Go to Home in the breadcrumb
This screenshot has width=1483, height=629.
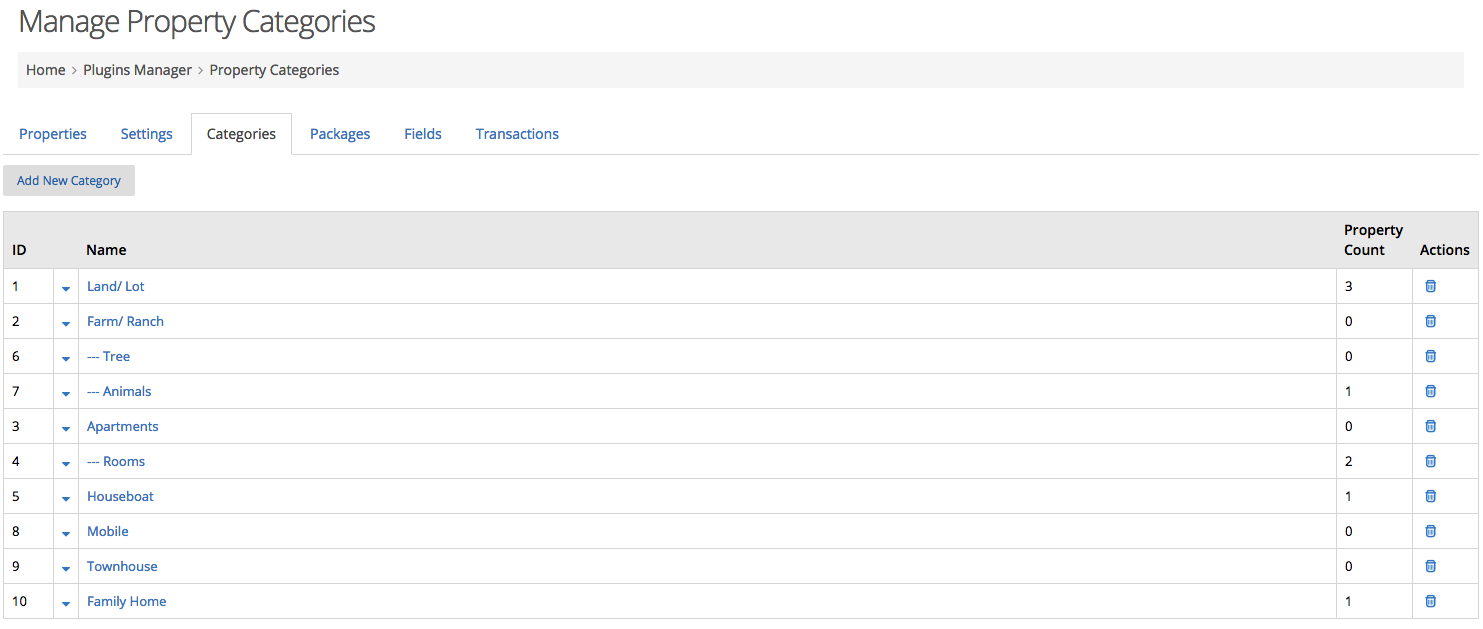point(46,70)
